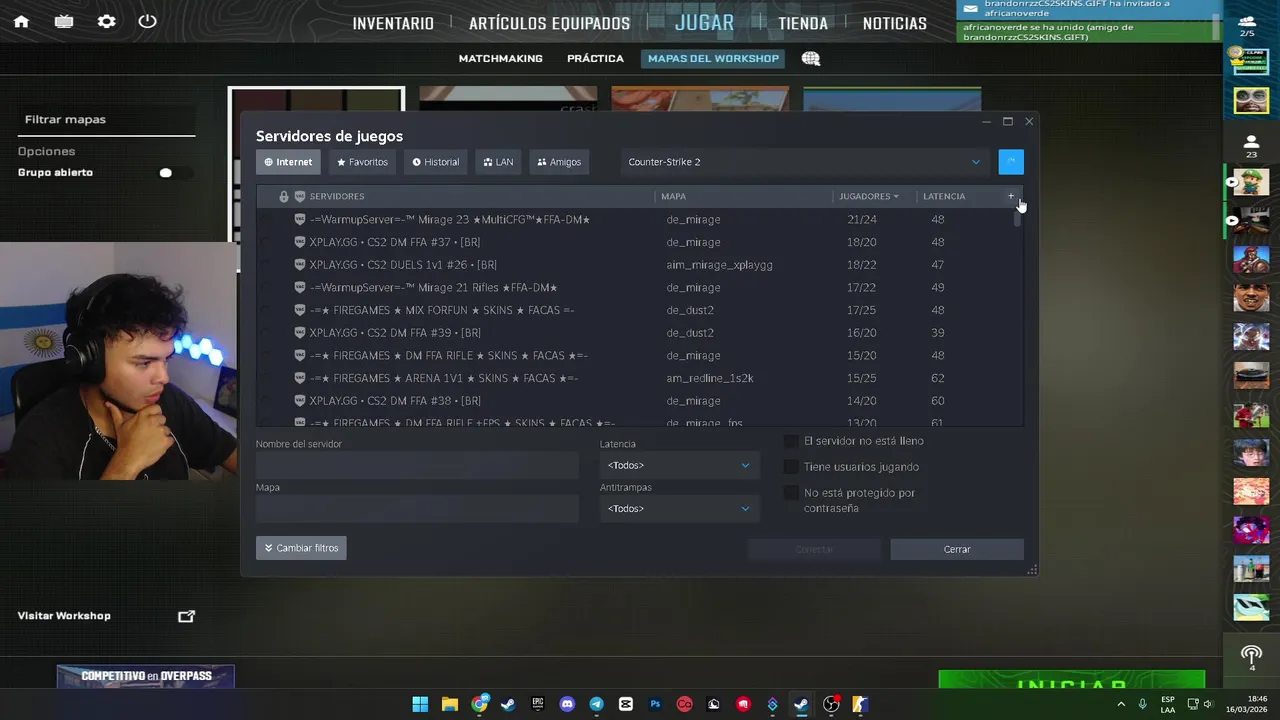Open the settings gear in the CS2 top bar

(x=107, y=21)
